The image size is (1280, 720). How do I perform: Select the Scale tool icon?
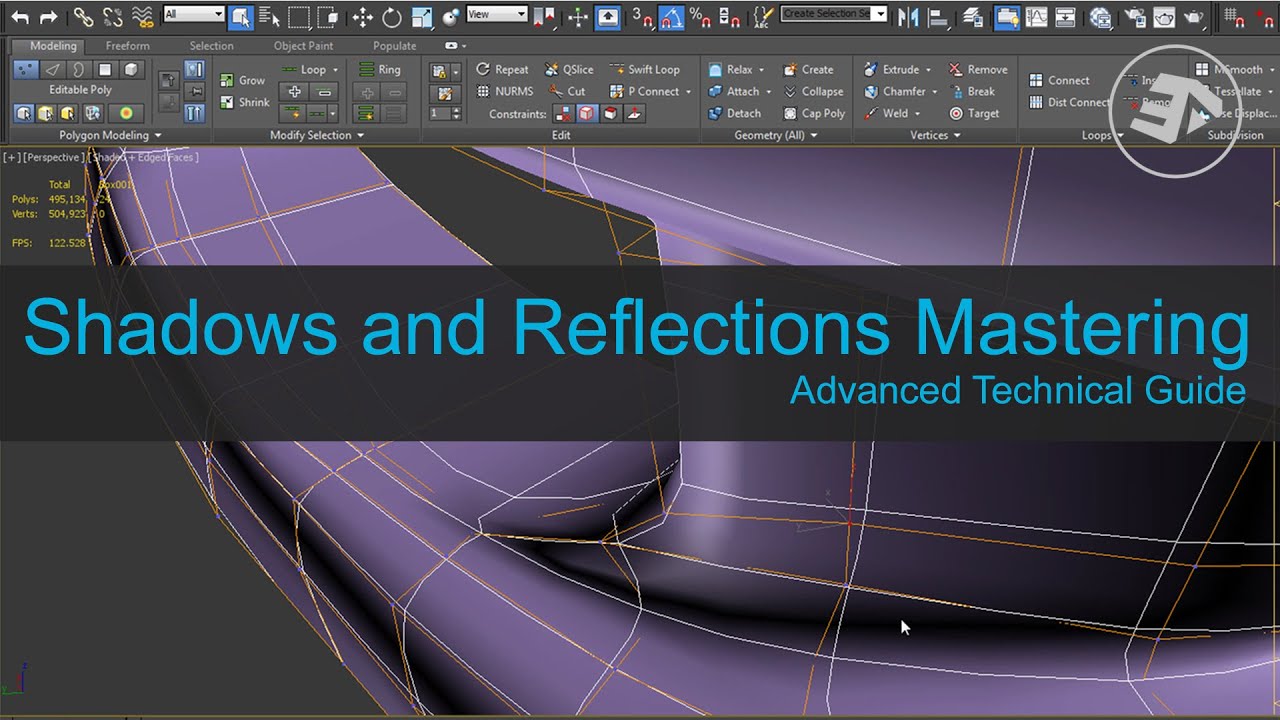[421, 16]
